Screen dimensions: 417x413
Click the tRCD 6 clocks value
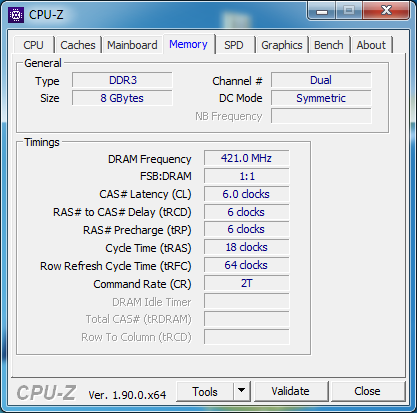[247, 212]
